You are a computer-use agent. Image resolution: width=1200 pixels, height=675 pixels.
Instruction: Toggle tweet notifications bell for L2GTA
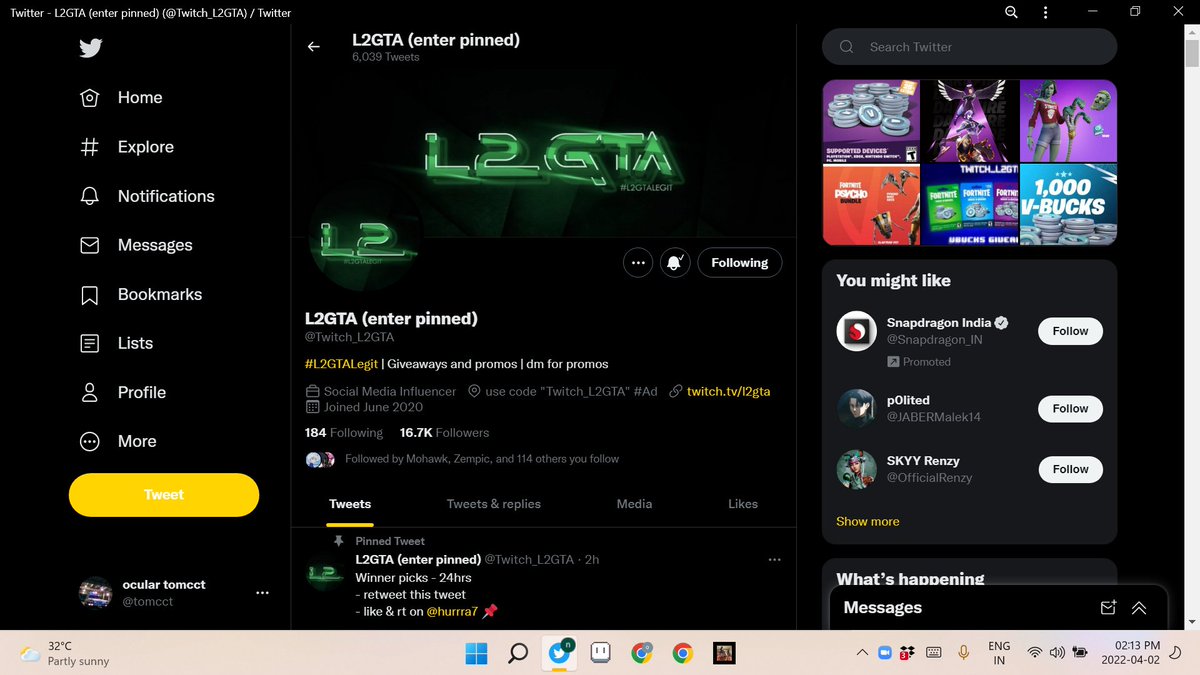675,263
